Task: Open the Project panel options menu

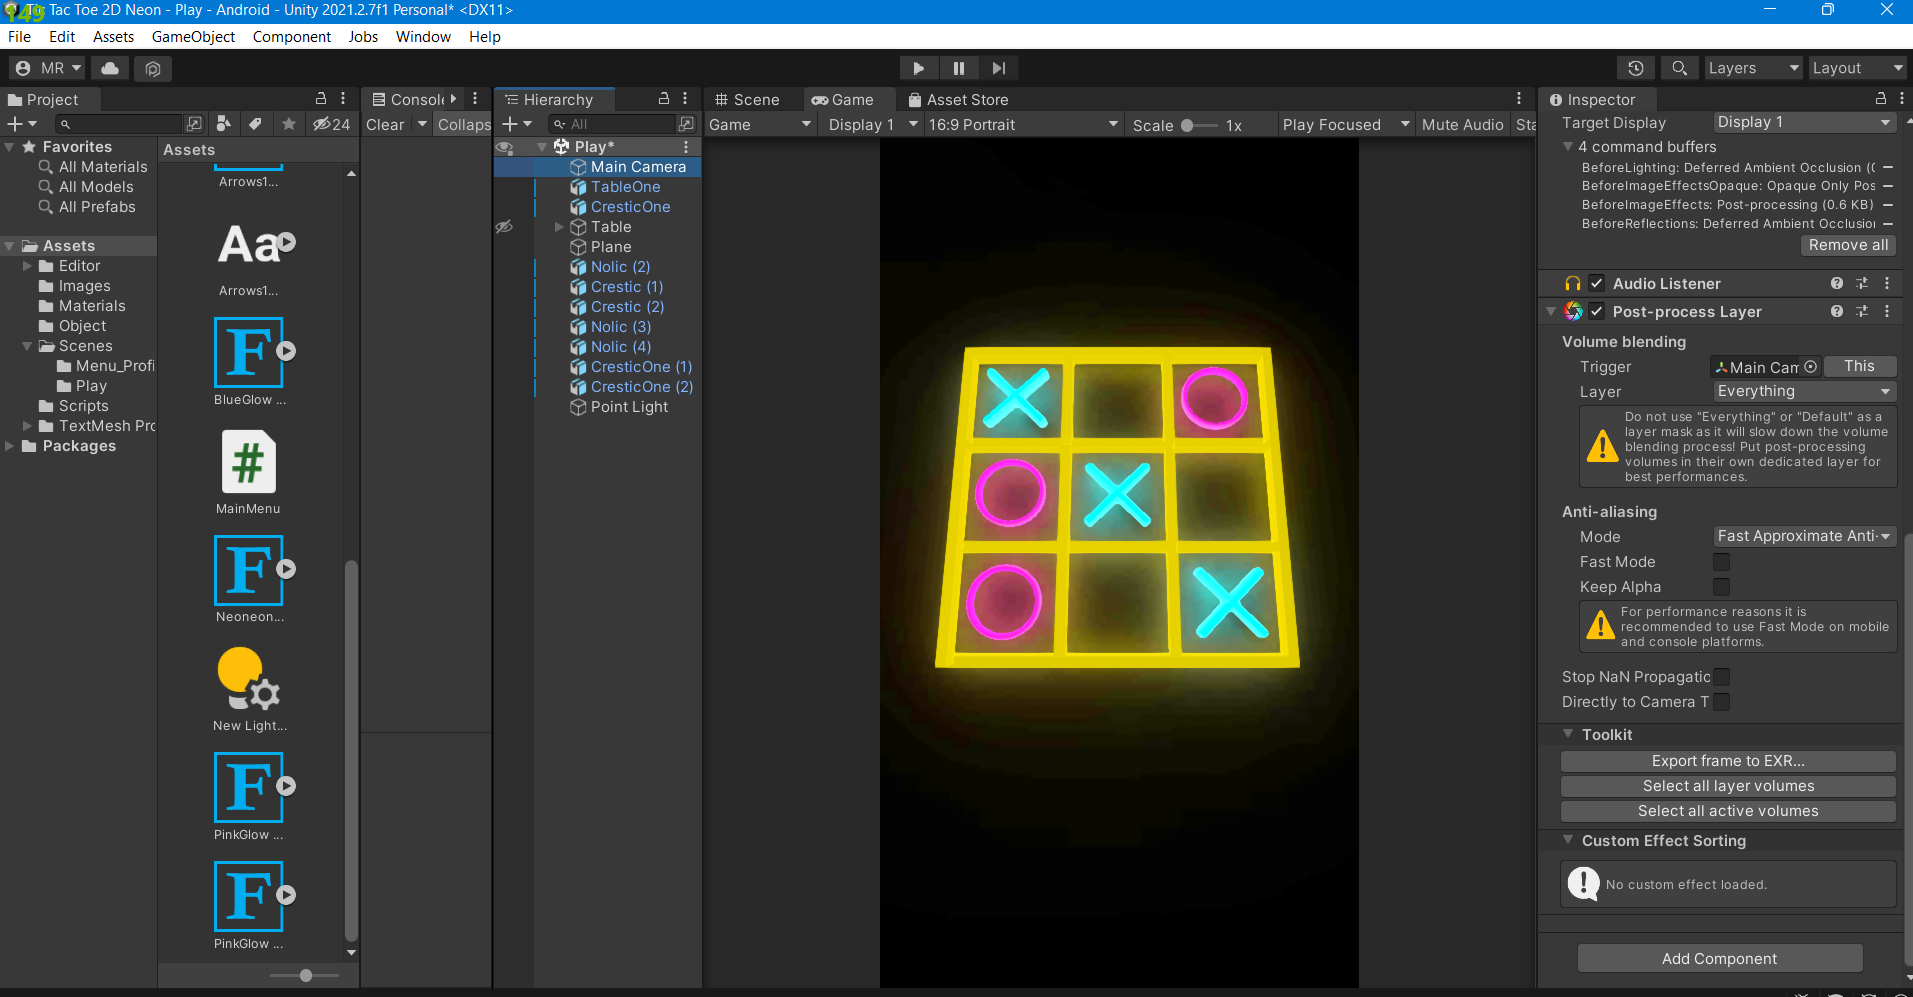Action: tap(343, 98)
